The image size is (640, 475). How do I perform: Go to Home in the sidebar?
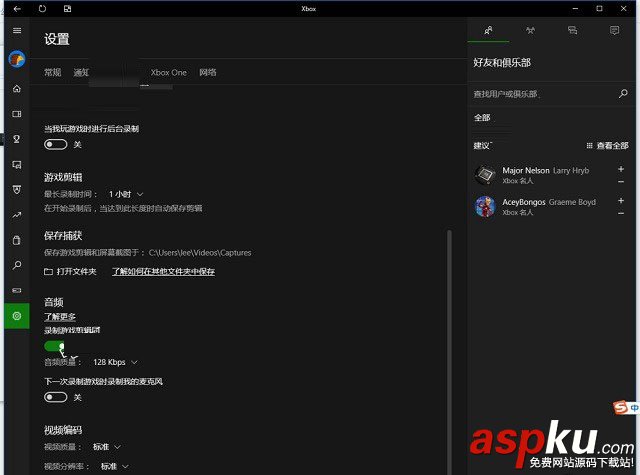coord(17,89)
